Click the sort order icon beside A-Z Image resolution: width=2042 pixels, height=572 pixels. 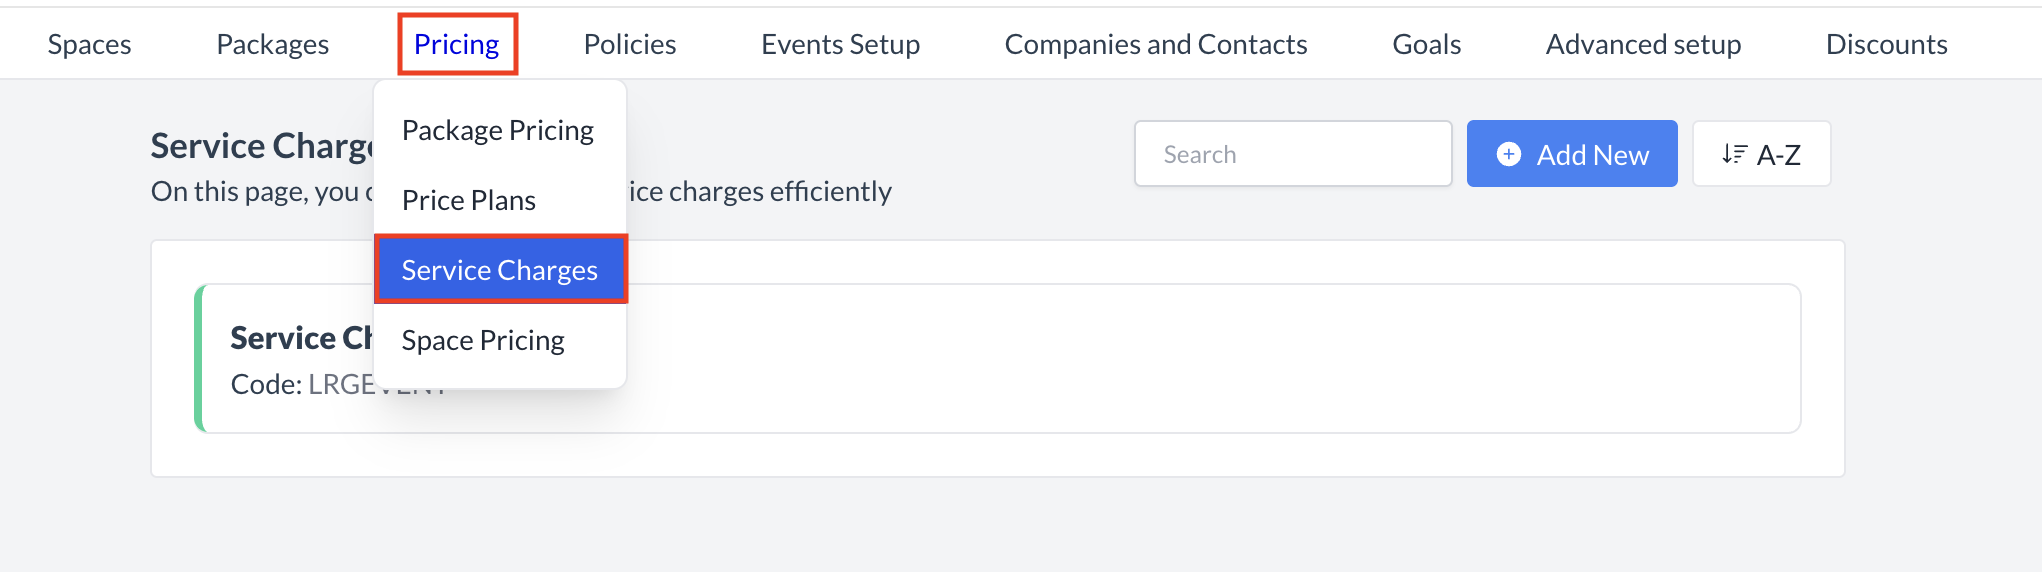point(1734,154)
